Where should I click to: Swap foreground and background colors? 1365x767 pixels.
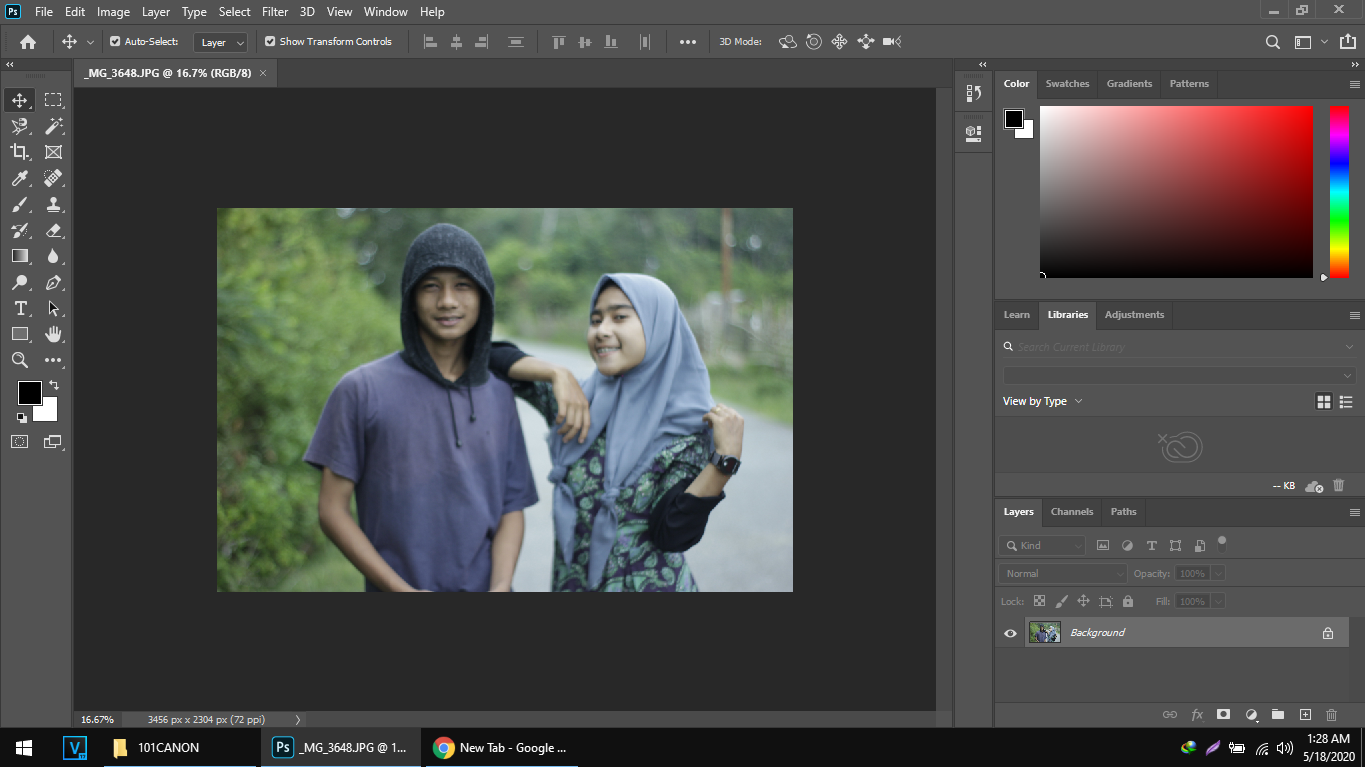click(x=54, y=385)
